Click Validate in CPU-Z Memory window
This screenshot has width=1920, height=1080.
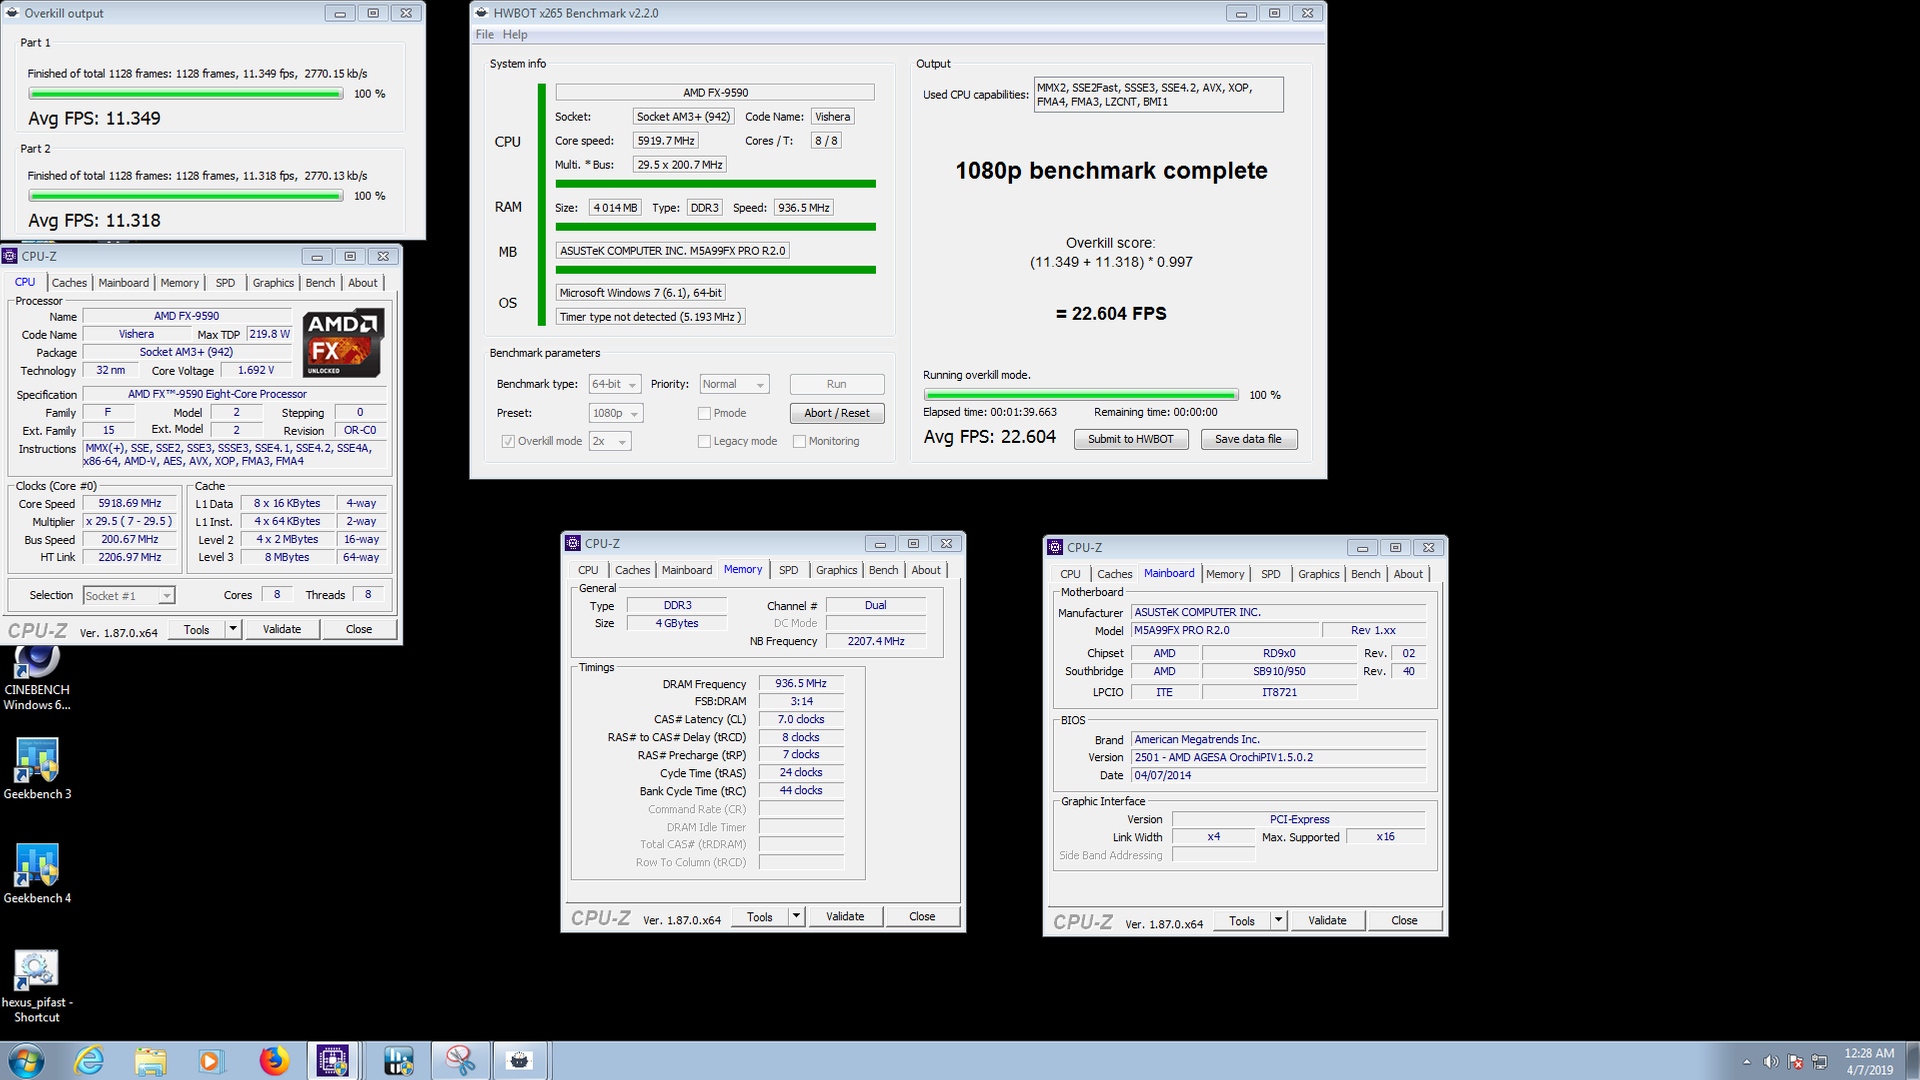pos(845,916)
